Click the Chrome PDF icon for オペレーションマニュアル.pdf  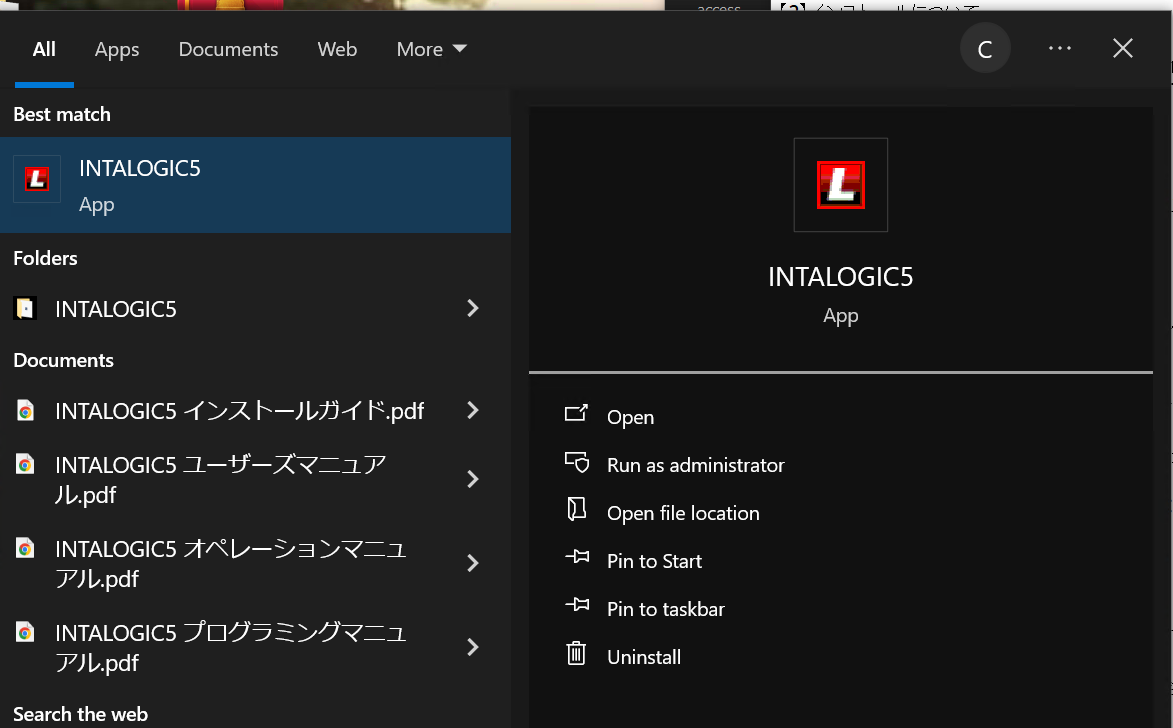click(x=25, y=548)
